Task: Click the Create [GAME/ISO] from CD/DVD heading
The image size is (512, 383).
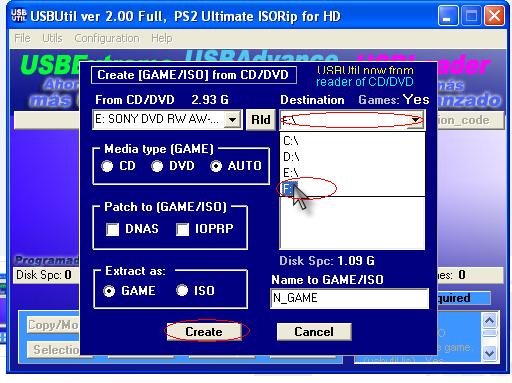Action: [x=193, y=75]
